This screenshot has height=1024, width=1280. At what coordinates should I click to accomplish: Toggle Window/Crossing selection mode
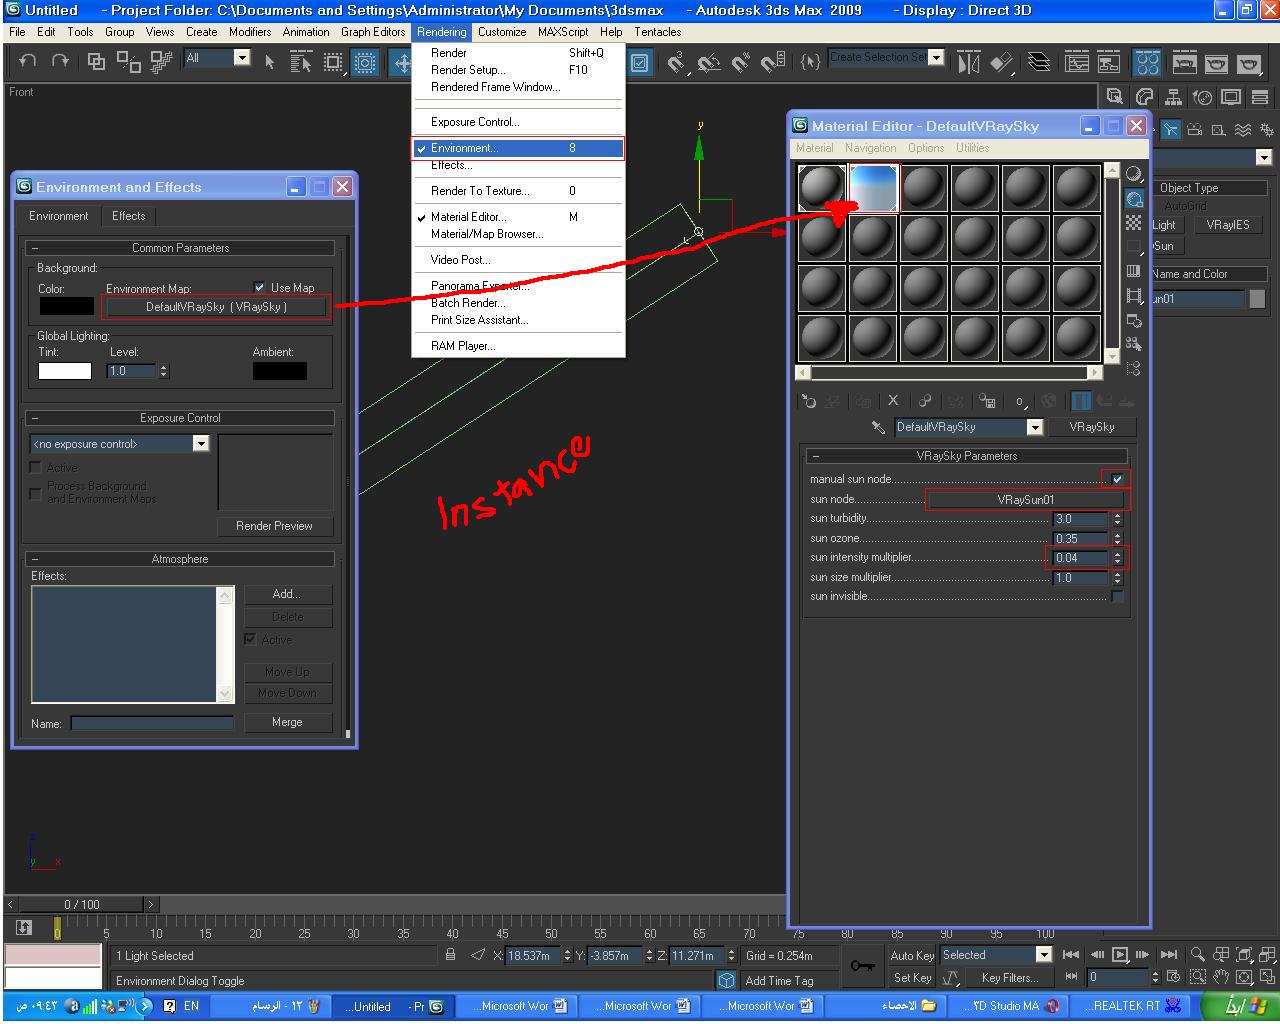coord(365,62)
